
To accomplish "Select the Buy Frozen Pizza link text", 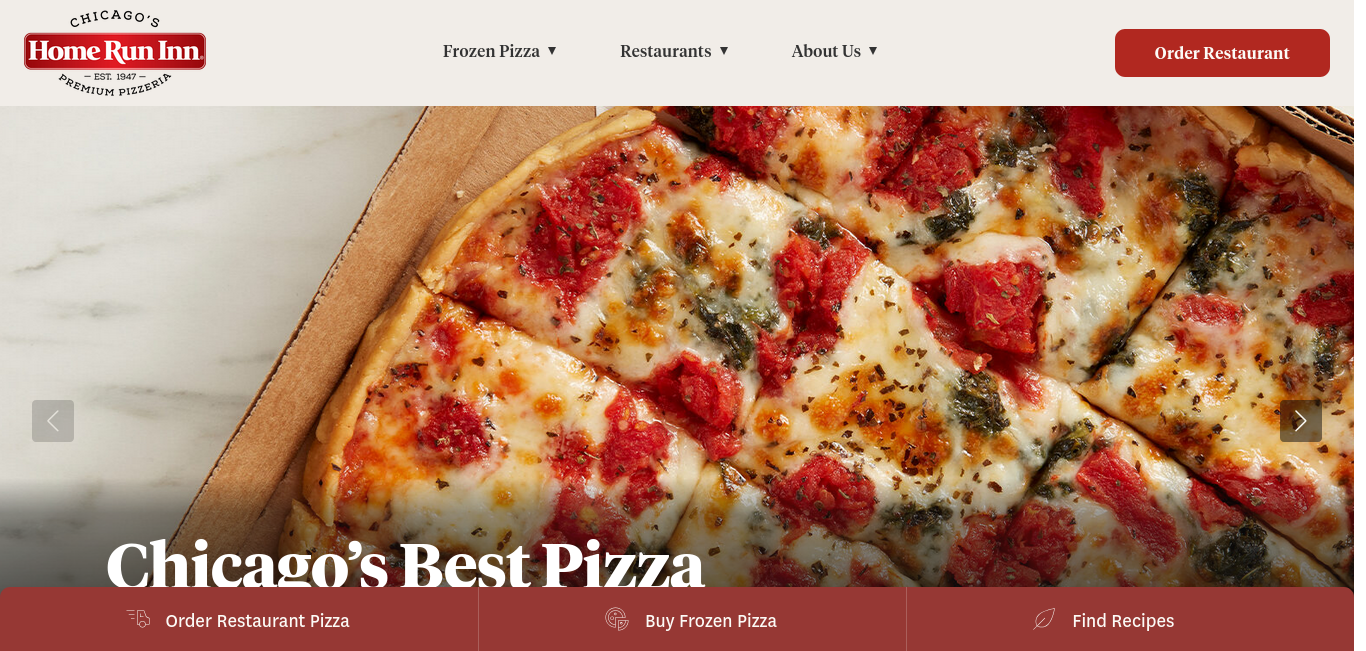I will [711, 621].
